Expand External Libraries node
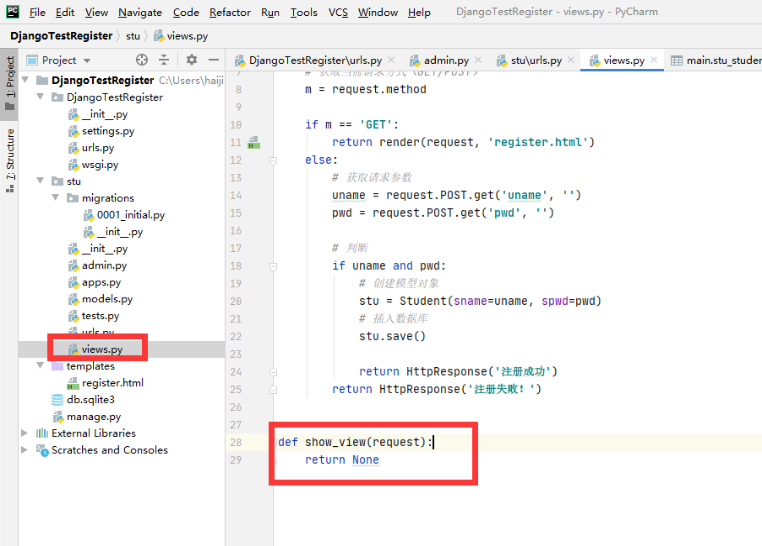762x546 pixels. 24,433
